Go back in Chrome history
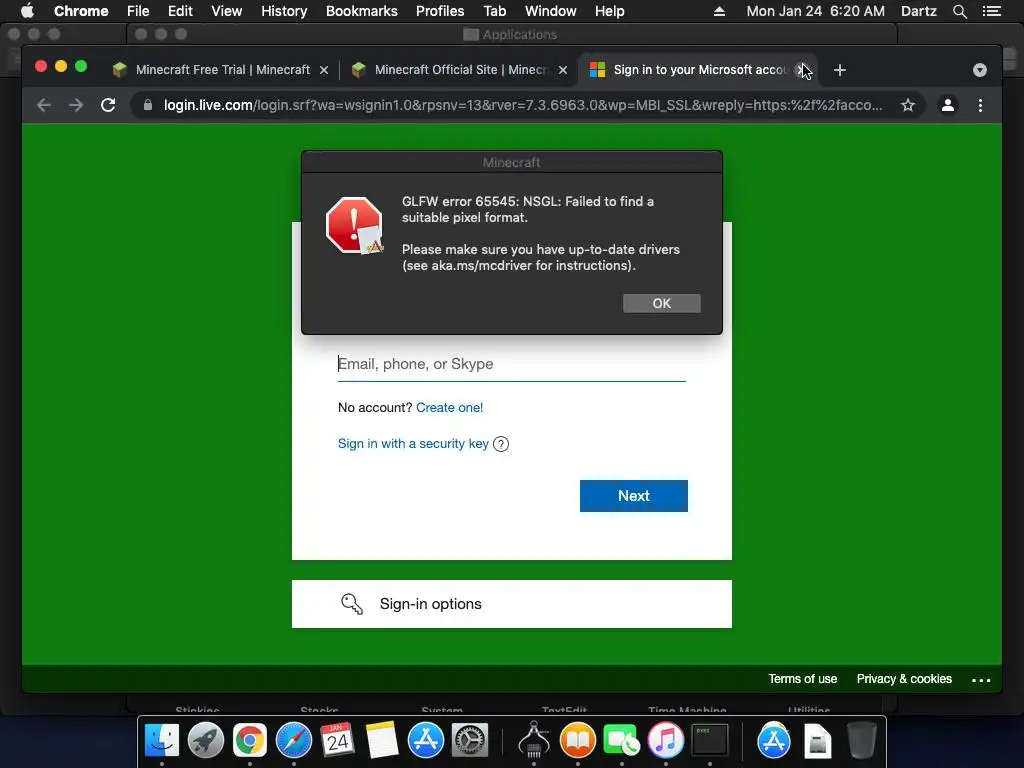1024x768 pixels. point(44,105)
